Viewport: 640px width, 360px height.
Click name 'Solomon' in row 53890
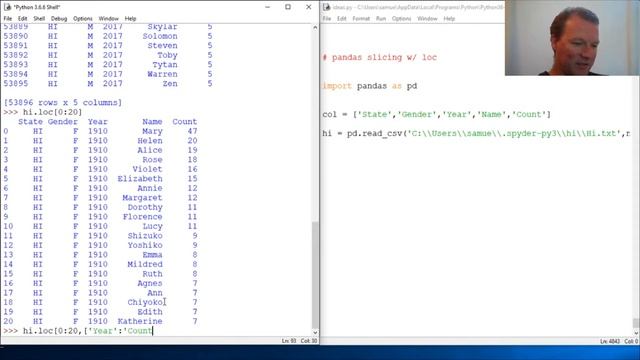coord(160,36)
